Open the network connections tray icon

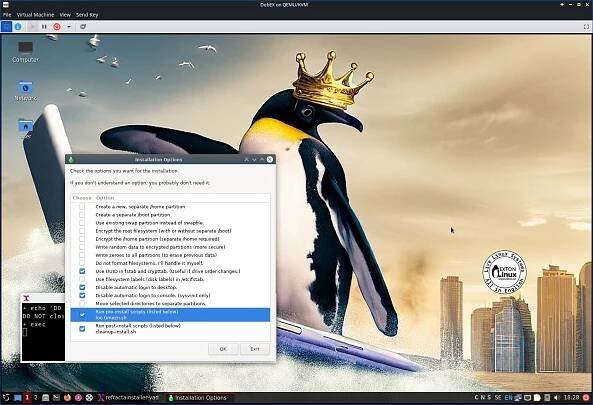[518, 398]
